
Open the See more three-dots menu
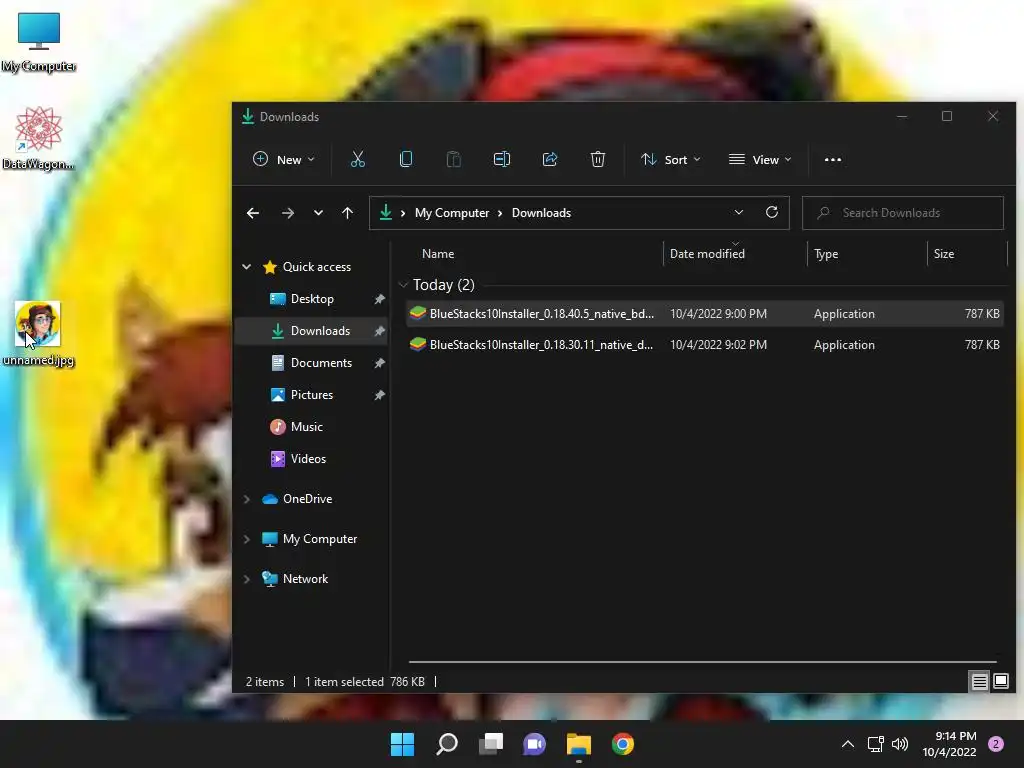(833, 159)
